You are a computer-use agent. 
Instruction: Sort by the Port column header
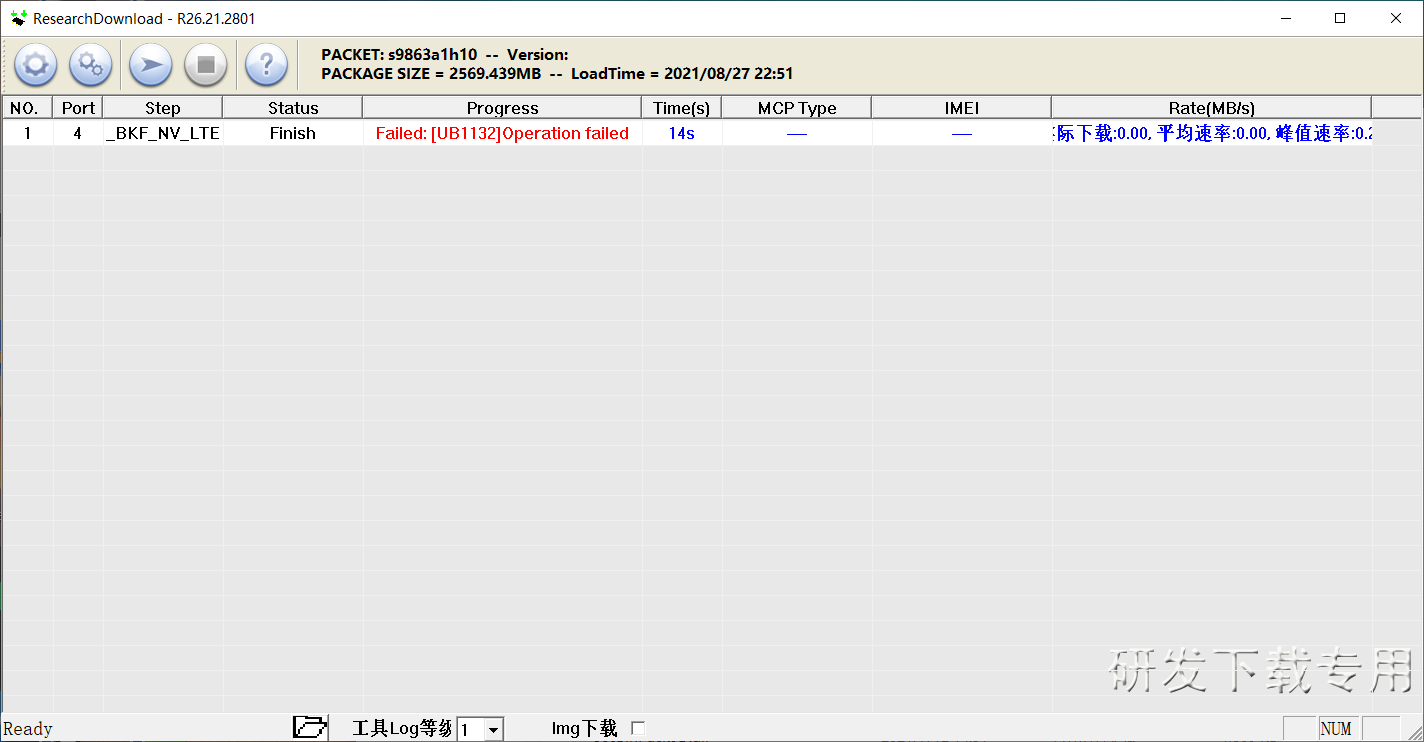click(x=78, y=108)
